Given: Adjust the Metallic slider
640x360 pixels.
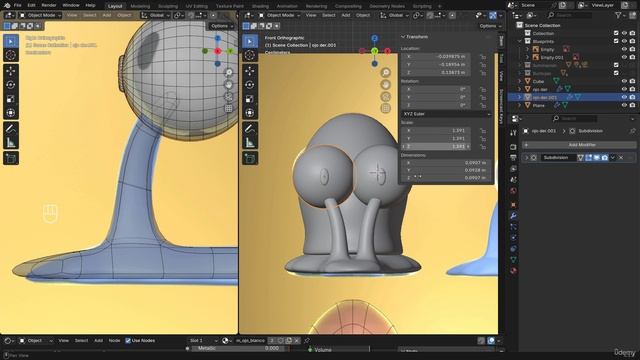Looking at the screenshot, I should (x=238, y=348).
